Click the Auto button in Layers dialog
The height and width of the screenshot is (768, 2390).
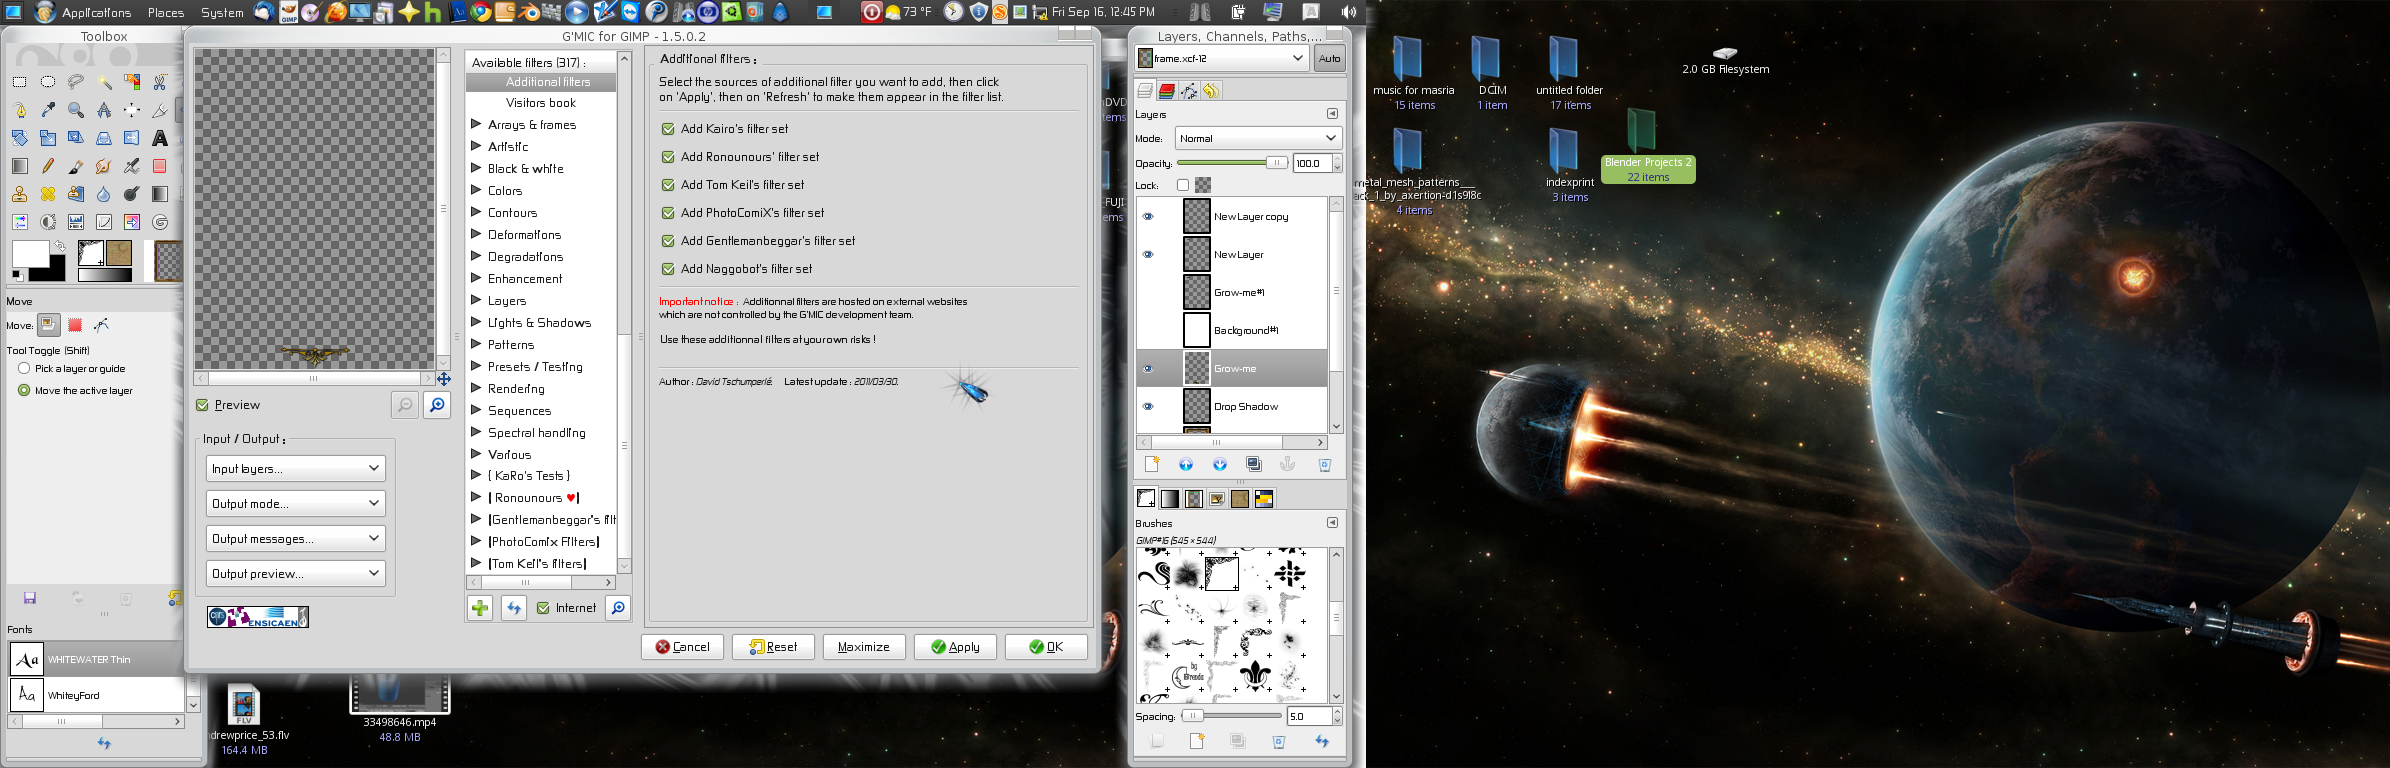tap(1329, 58)
